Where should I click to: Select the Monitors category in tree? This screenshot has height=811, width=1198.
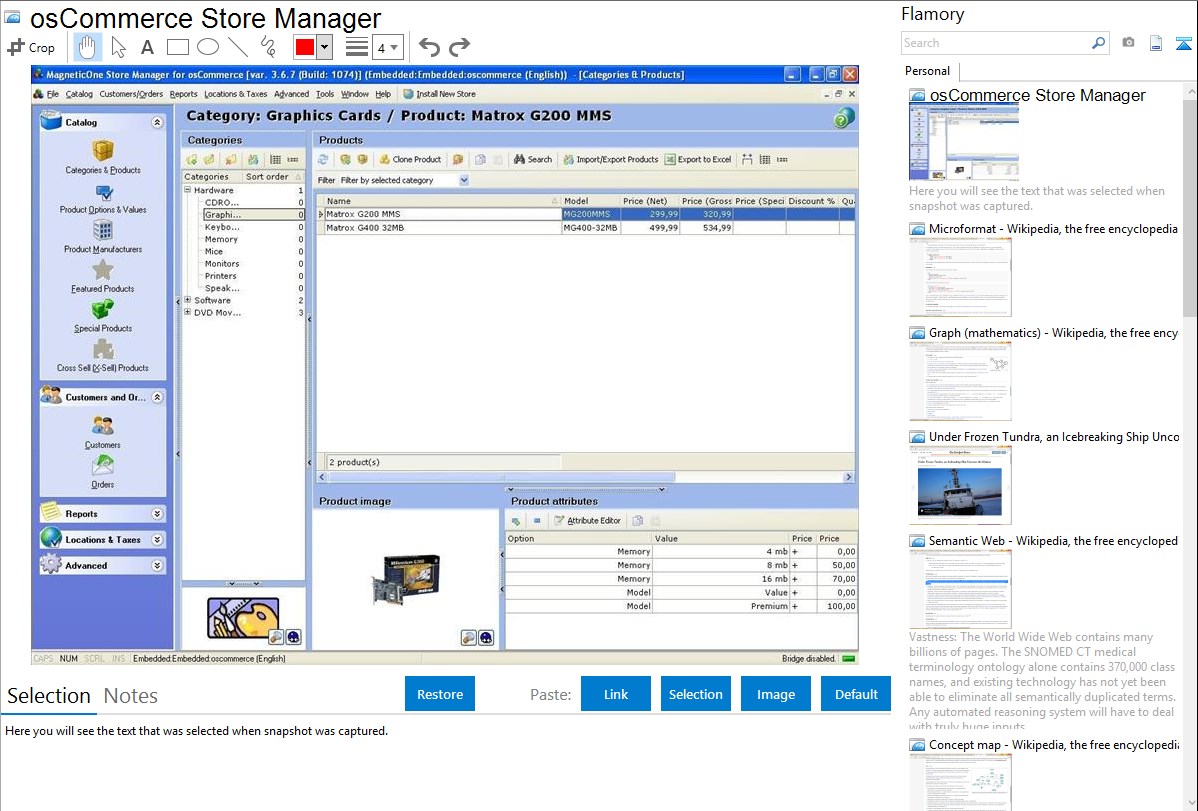[x=222, y=264]
